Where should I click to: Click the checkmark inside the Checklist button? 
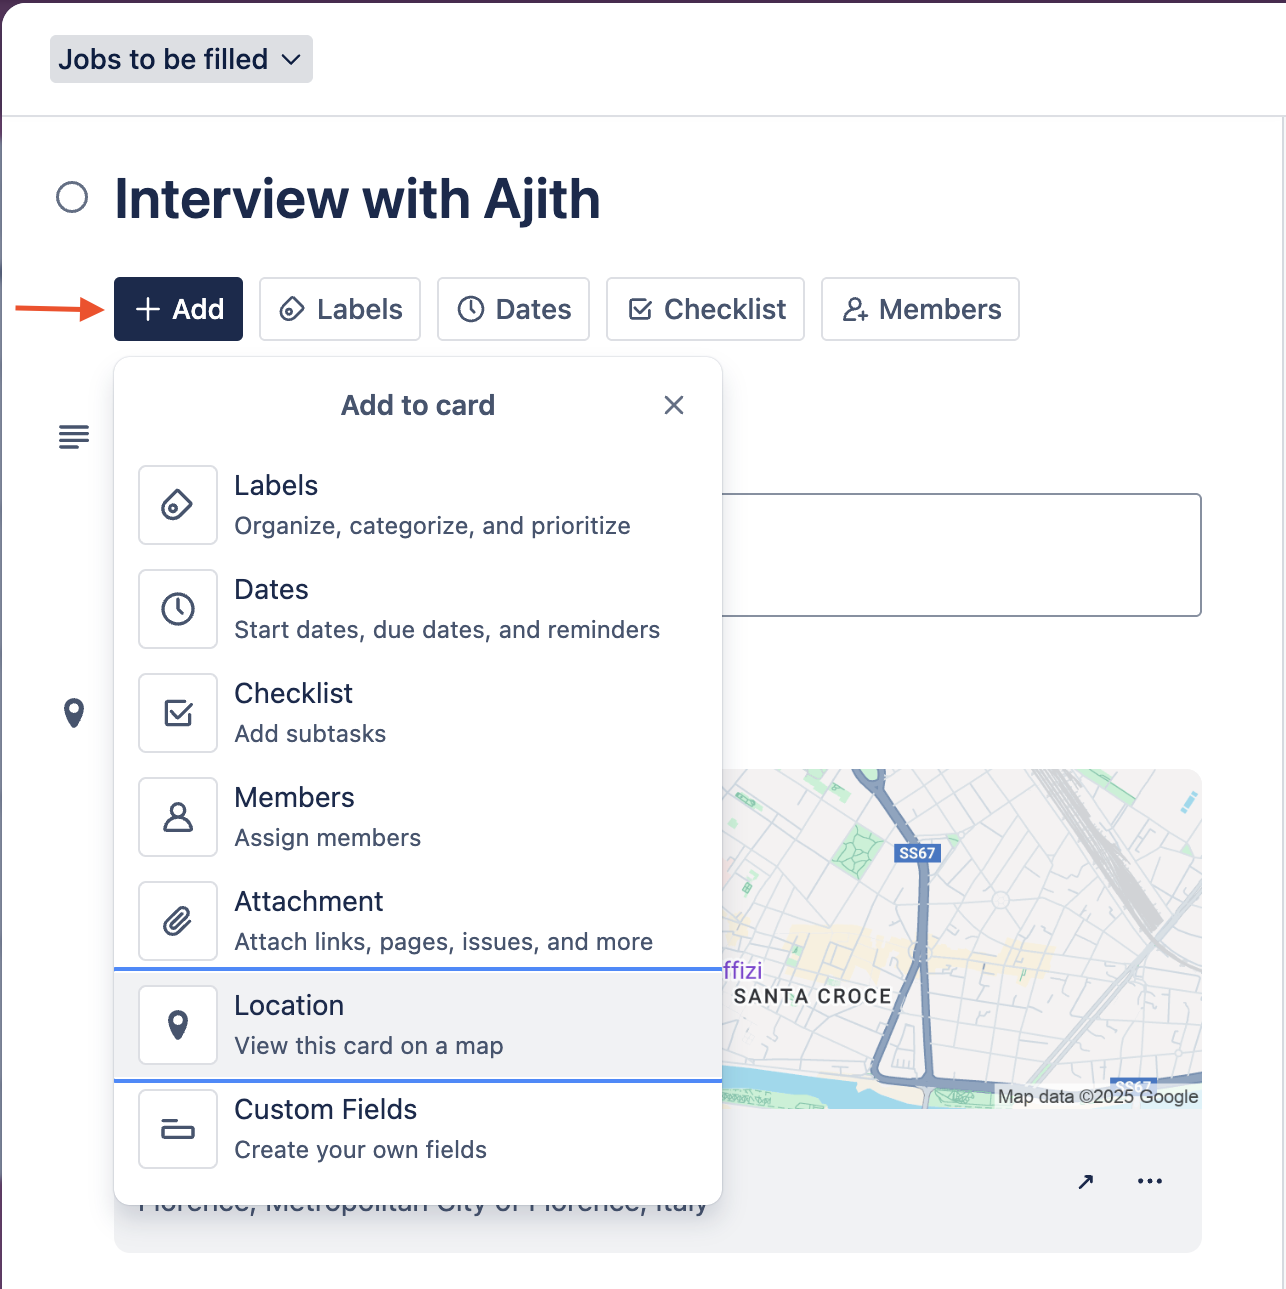[640, 309]
